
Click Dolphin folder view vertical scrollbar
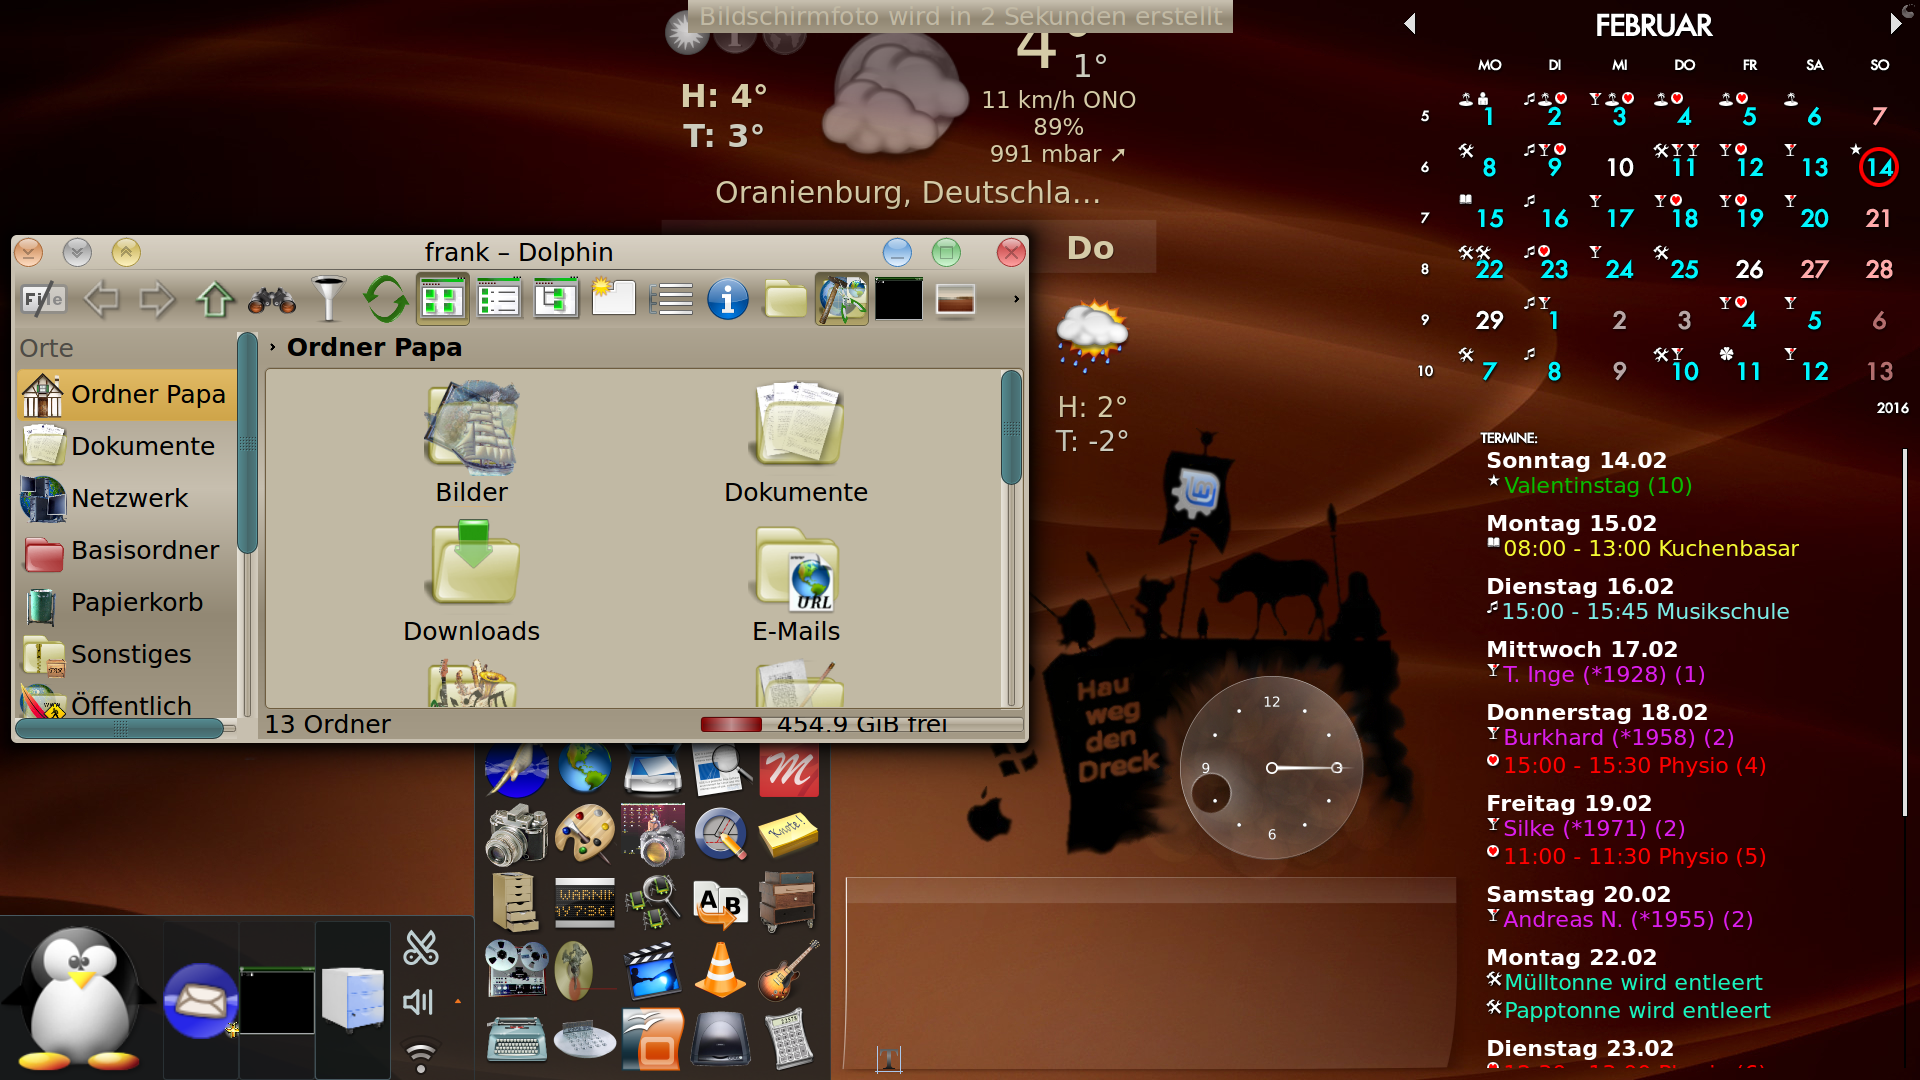coord(1011,430)
